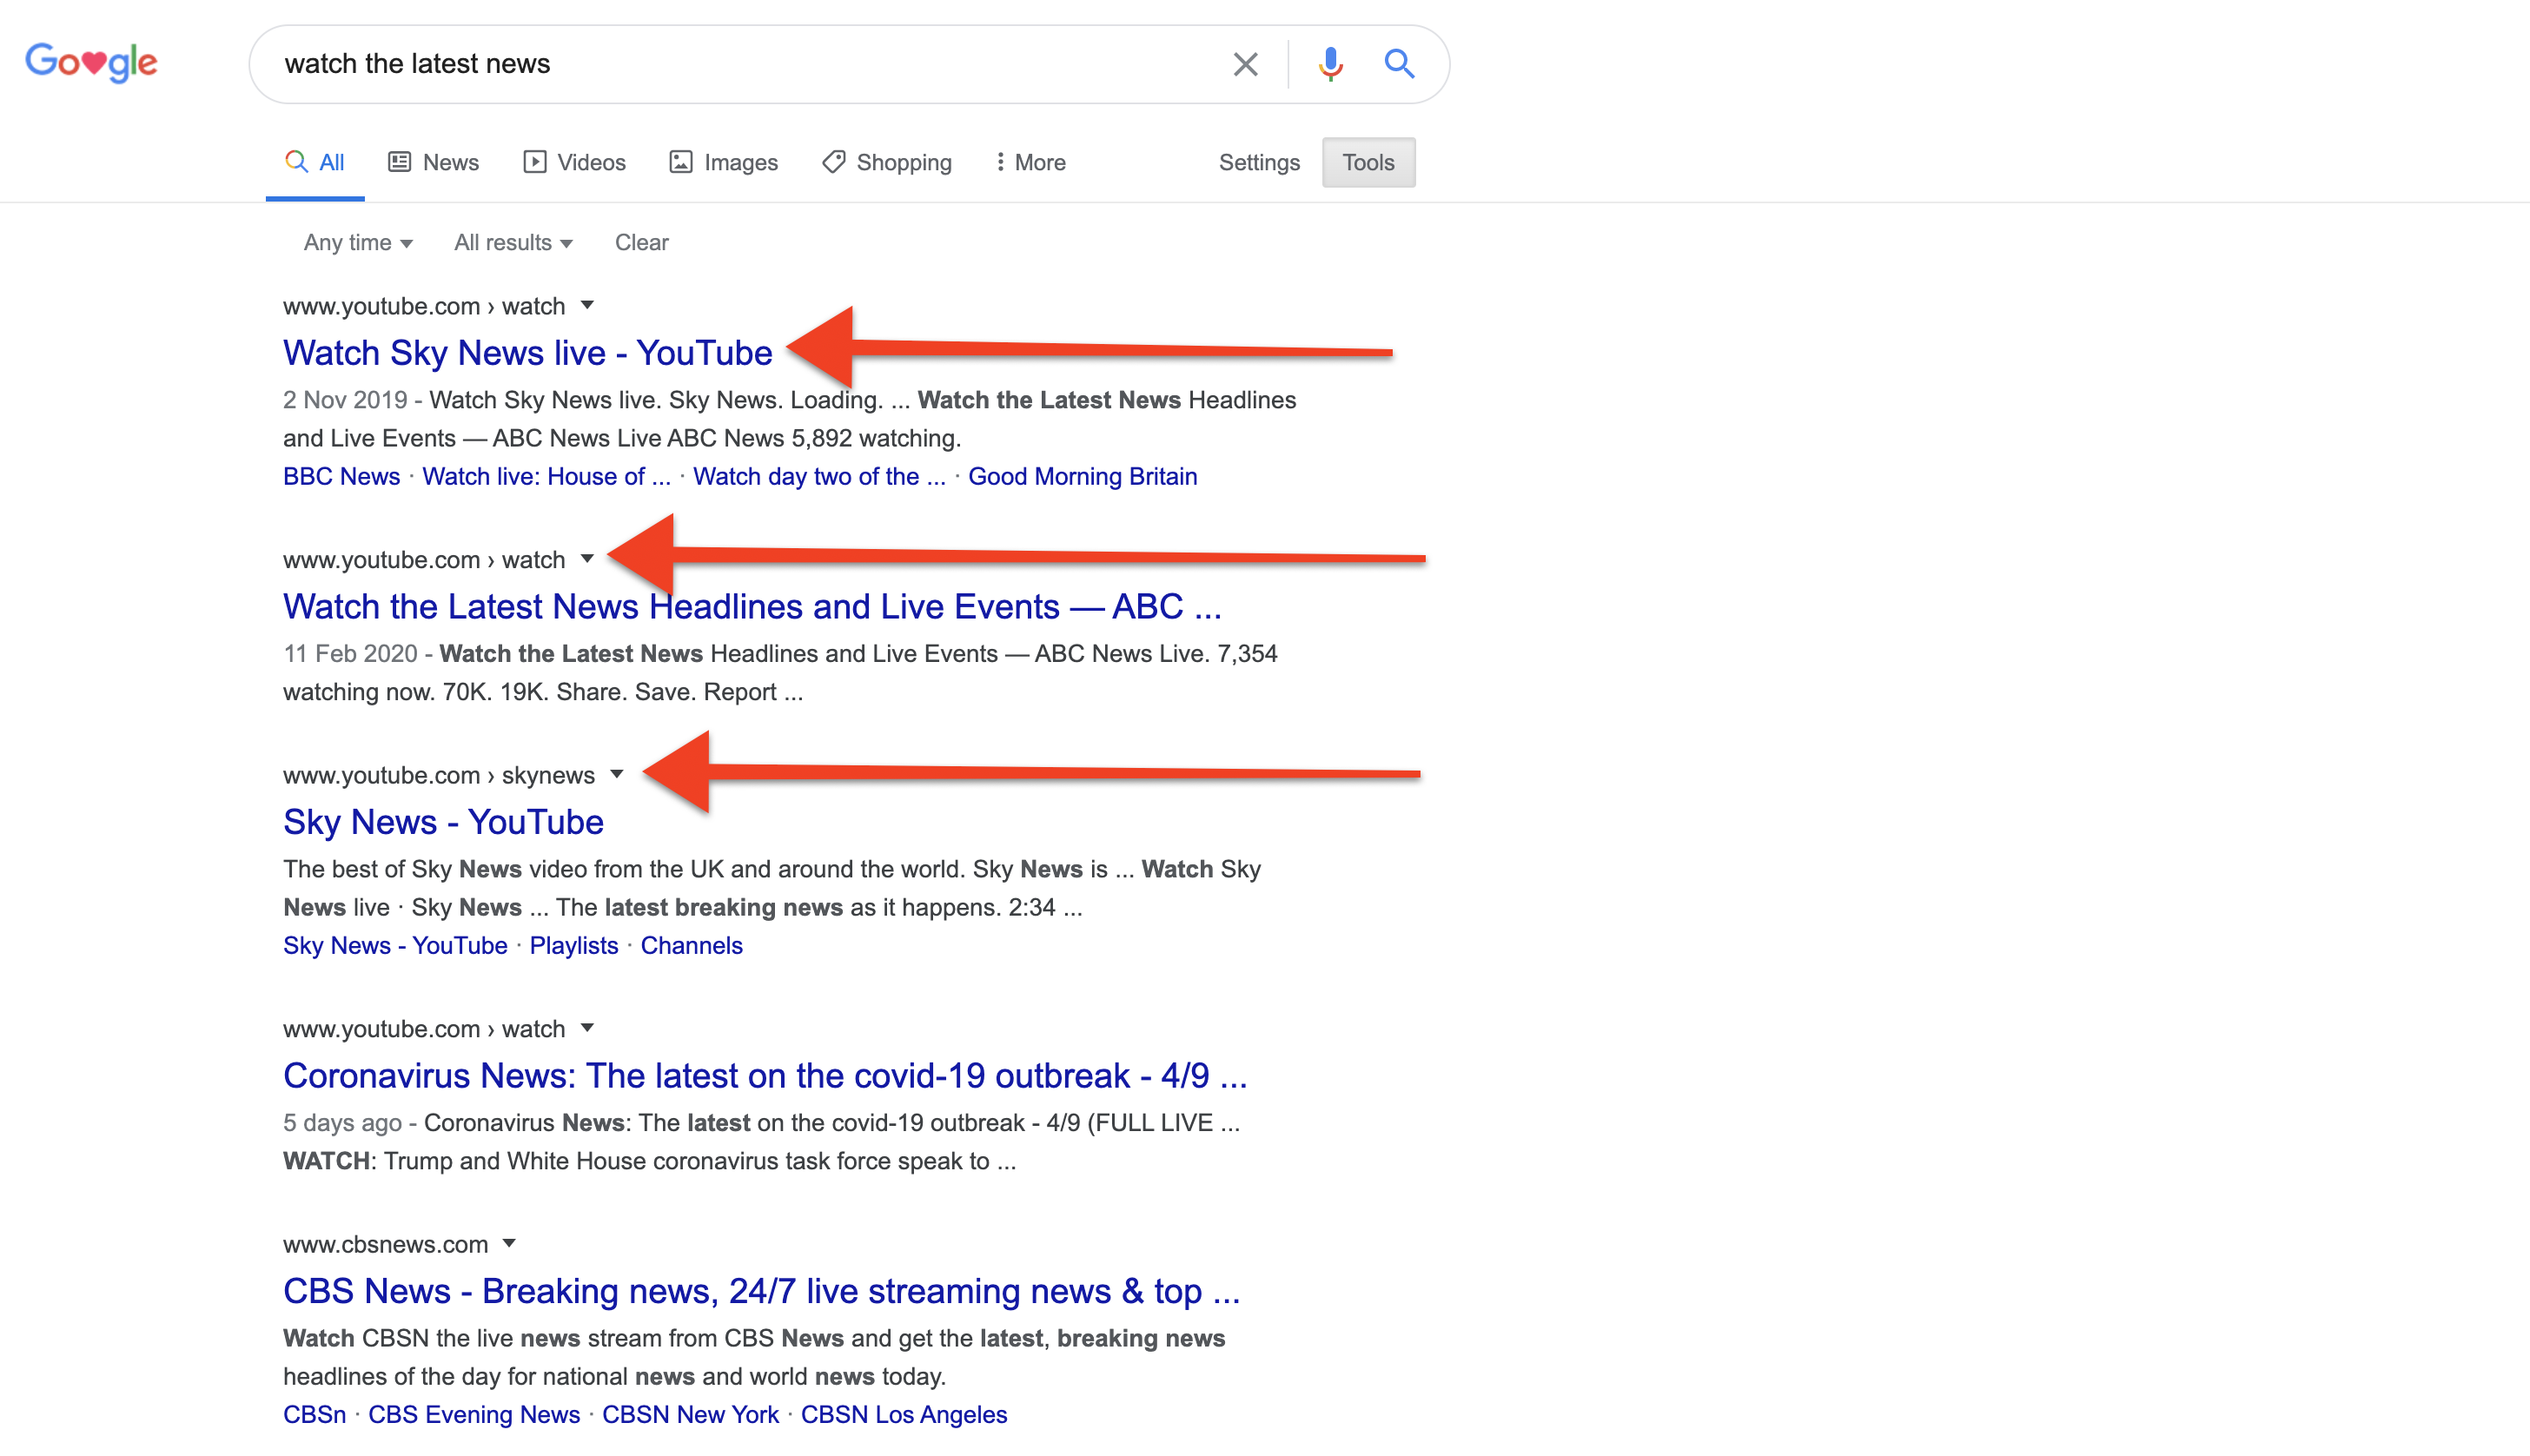Expand arrow beside Coronavirus News result URL

pos(587,1027)
